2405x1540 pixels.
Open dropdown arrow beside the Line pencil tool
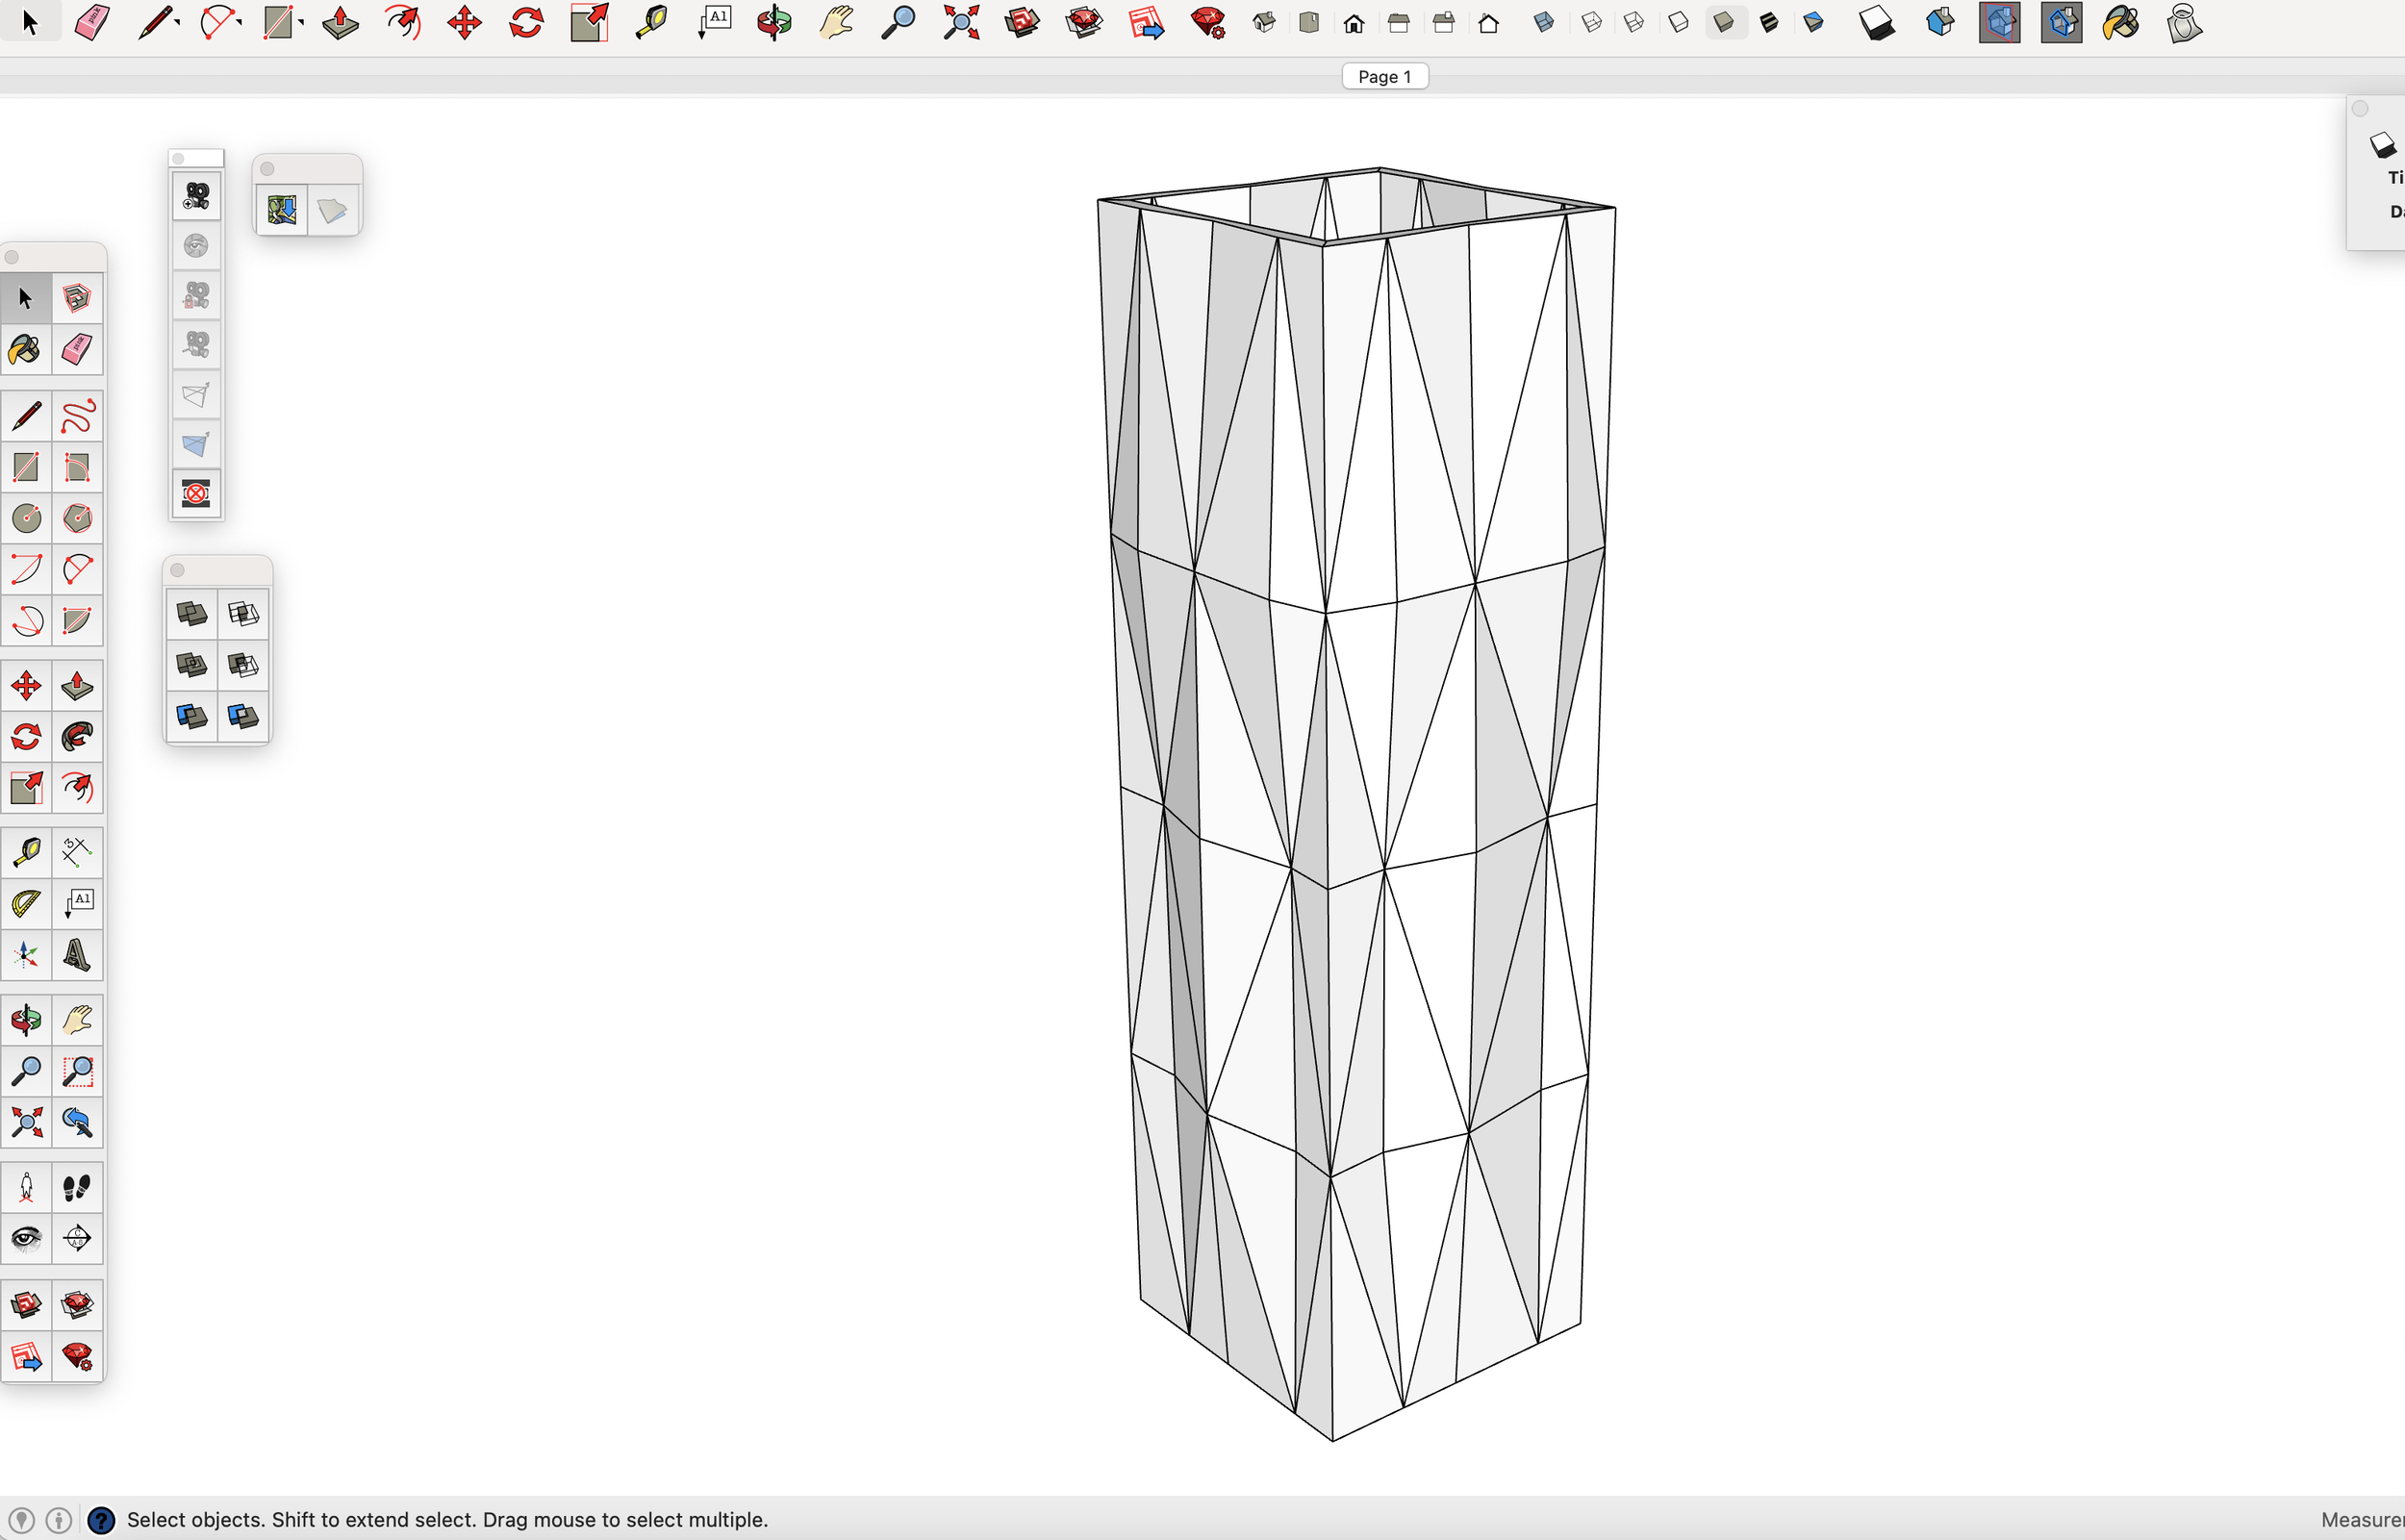[x=177, y=22]
